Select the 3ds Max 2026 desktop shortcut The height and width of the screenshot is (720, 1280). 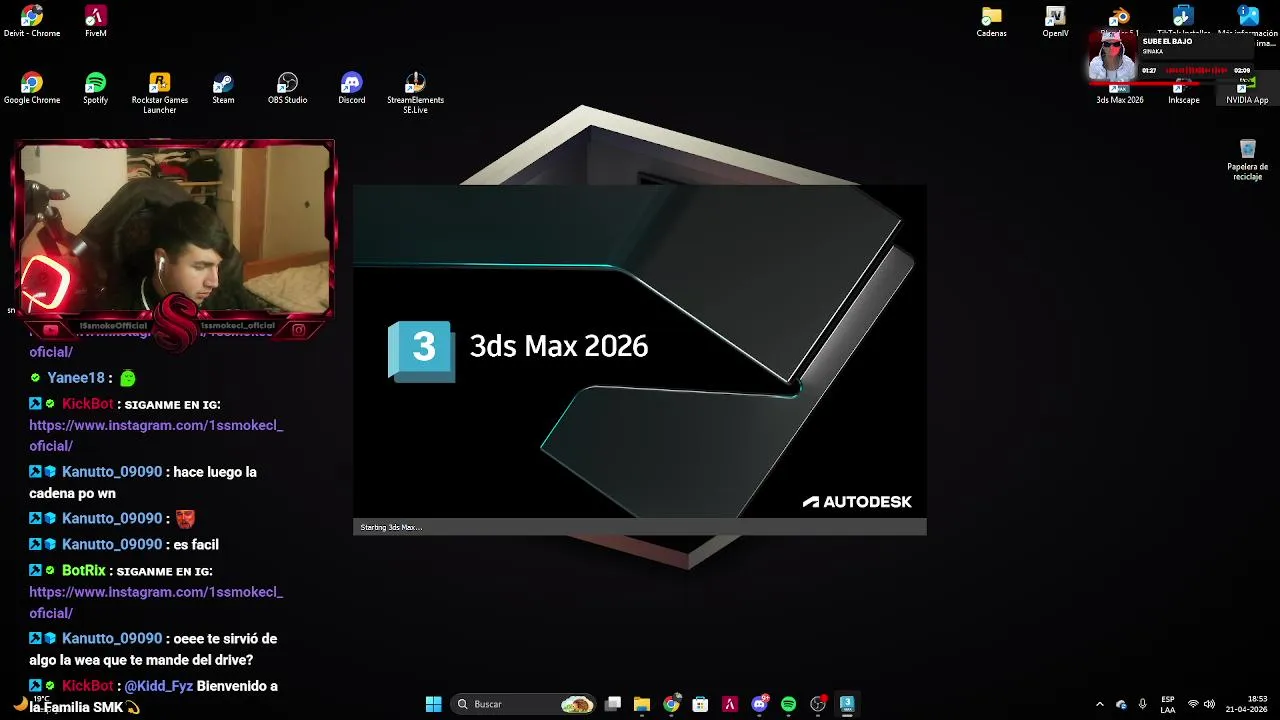1120,95
